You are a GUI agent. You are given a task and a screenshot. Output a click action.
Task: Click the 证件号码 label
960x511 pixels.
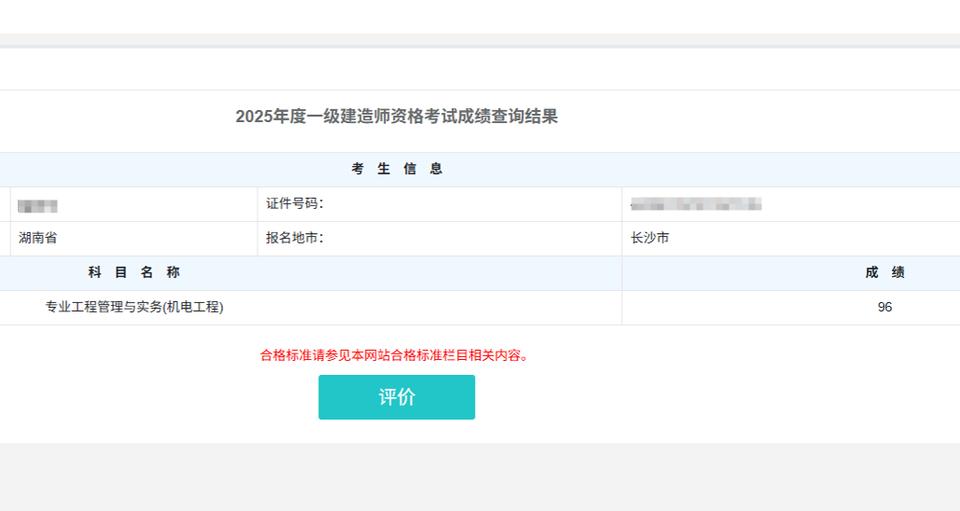click(294, 204)
